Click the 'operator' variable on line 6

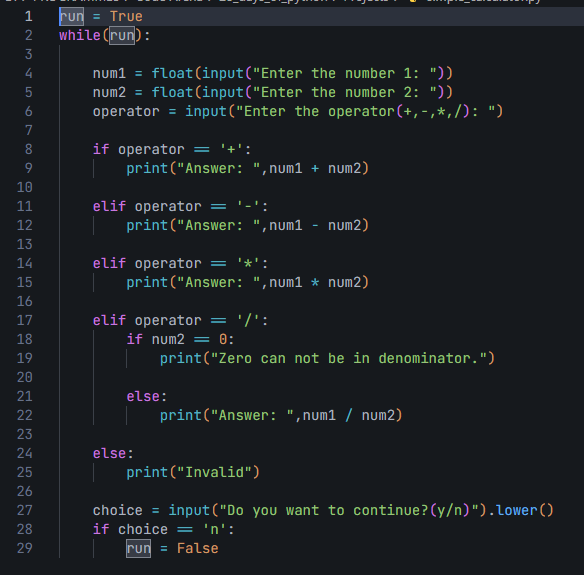pyautogui.click(x=126, y=111)
